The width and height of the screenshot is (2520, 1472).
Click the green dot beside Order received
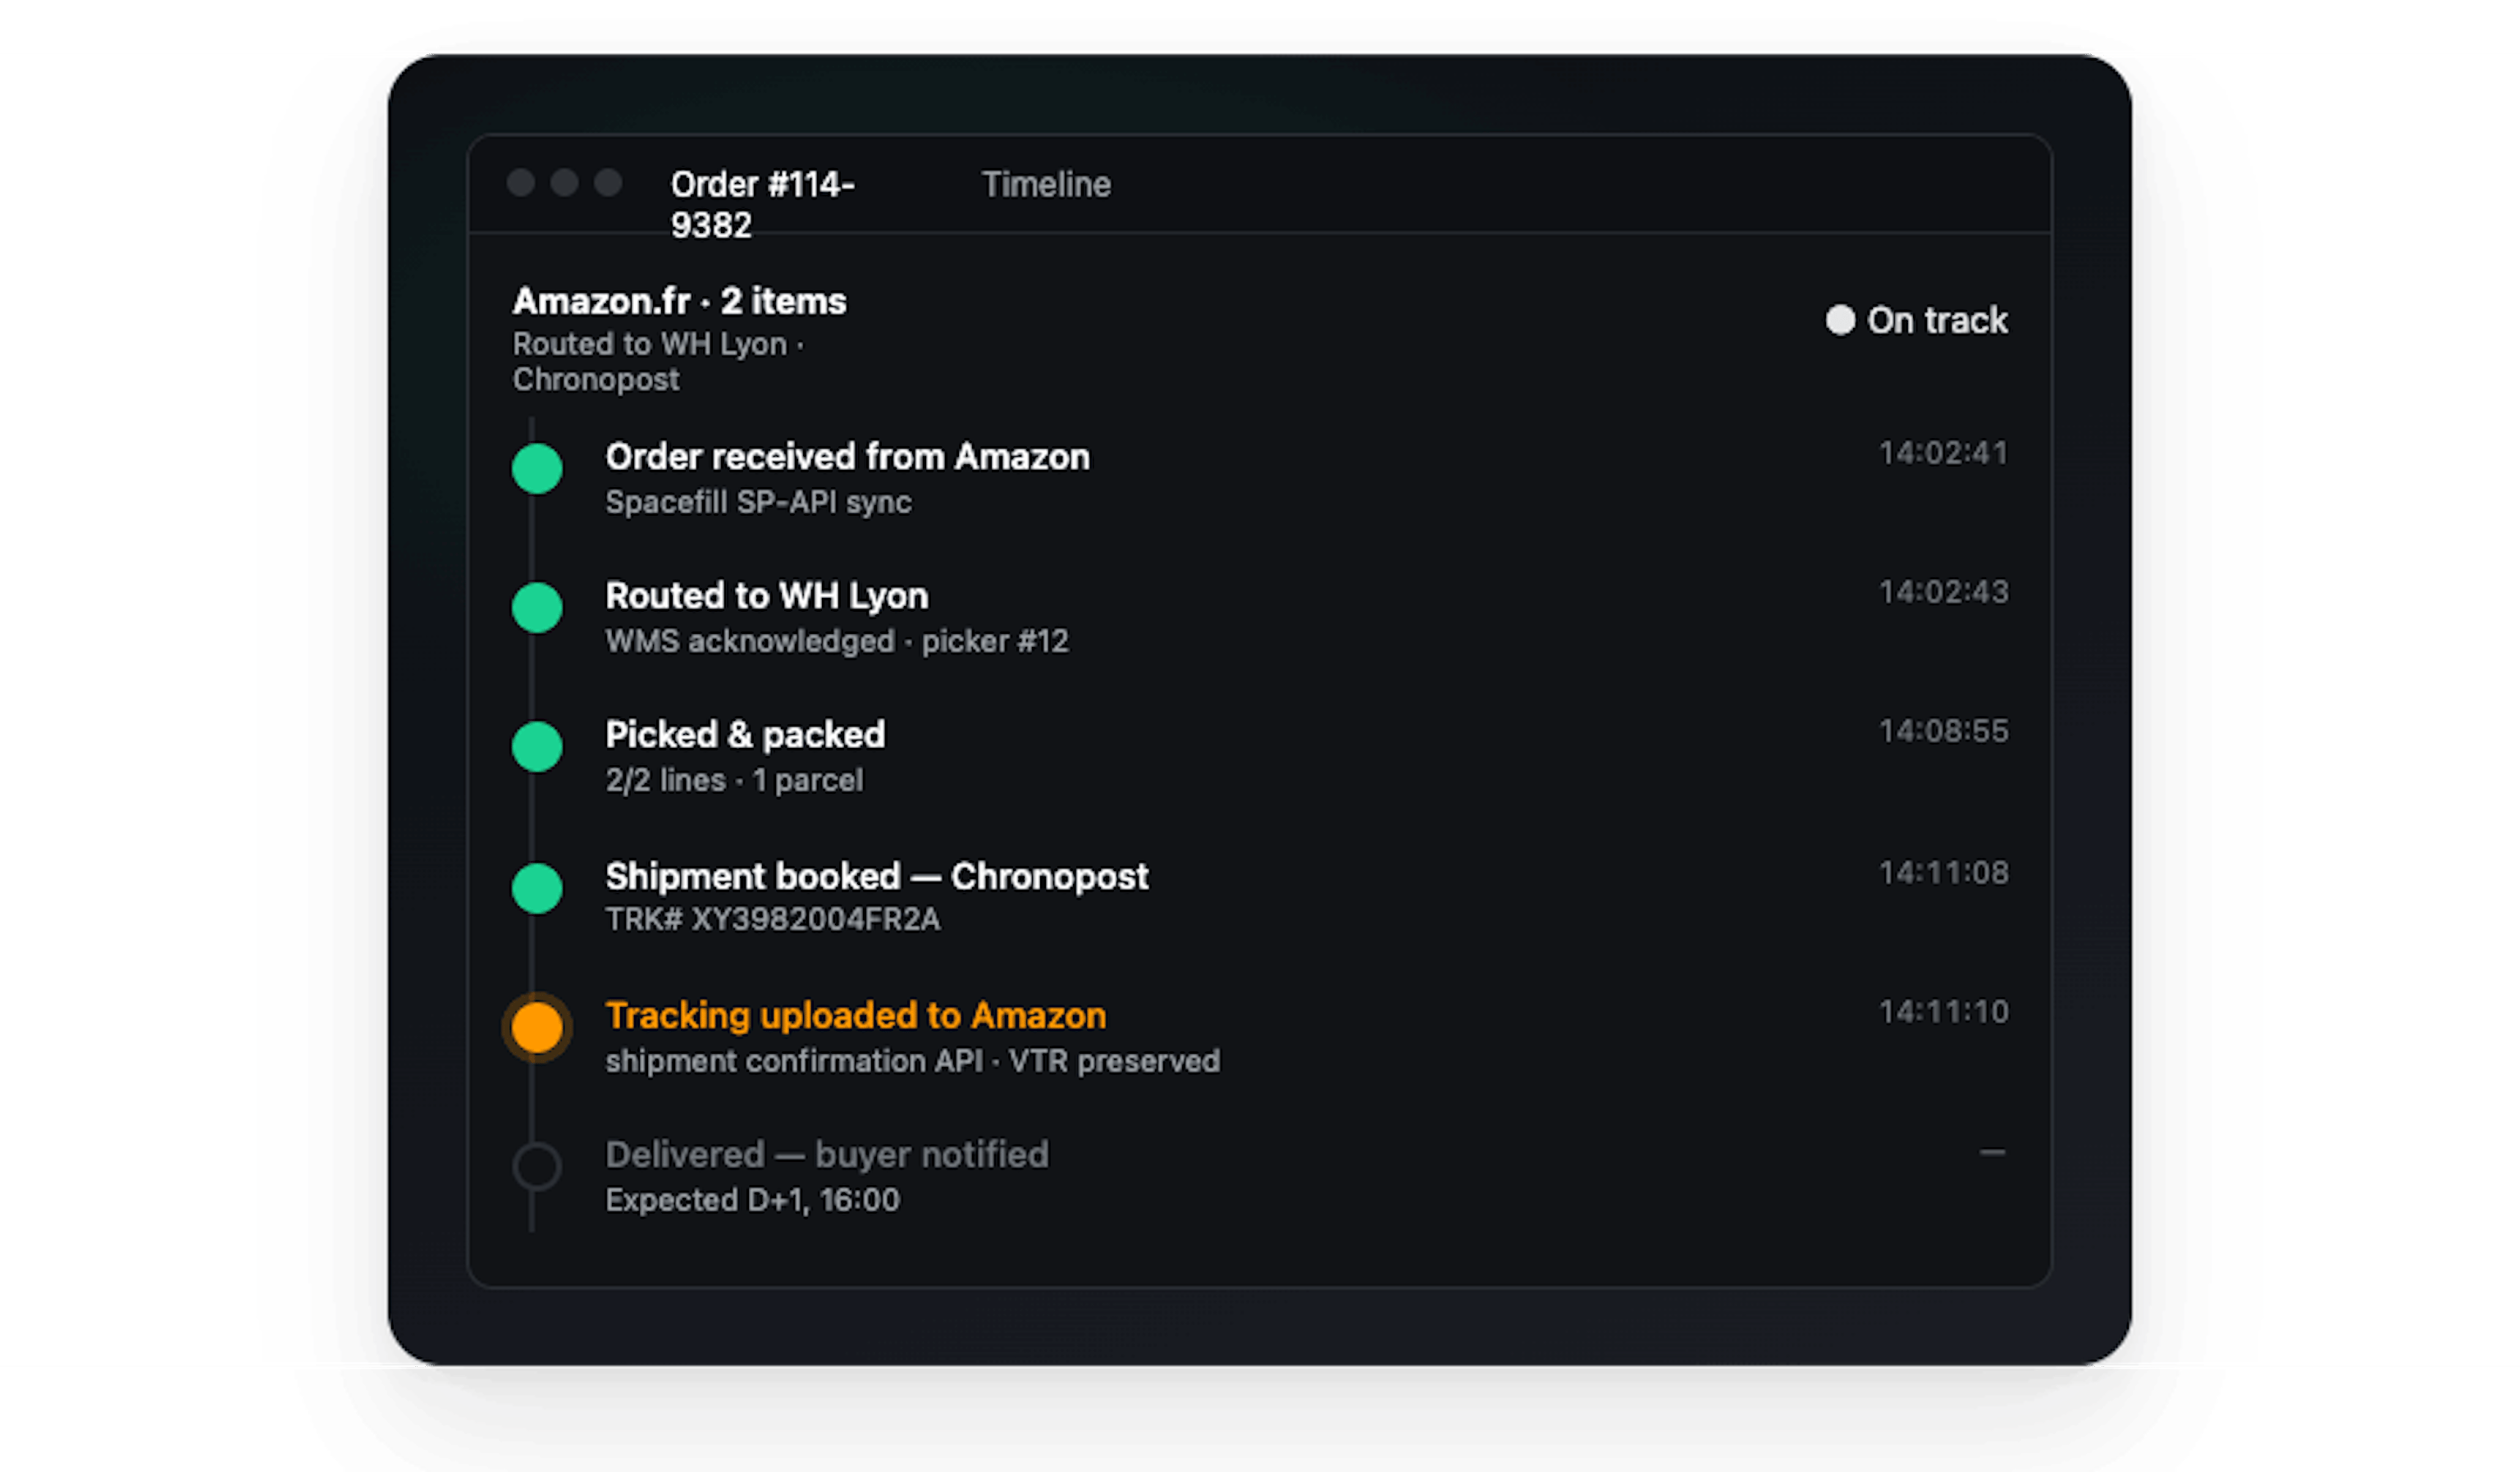537,469
